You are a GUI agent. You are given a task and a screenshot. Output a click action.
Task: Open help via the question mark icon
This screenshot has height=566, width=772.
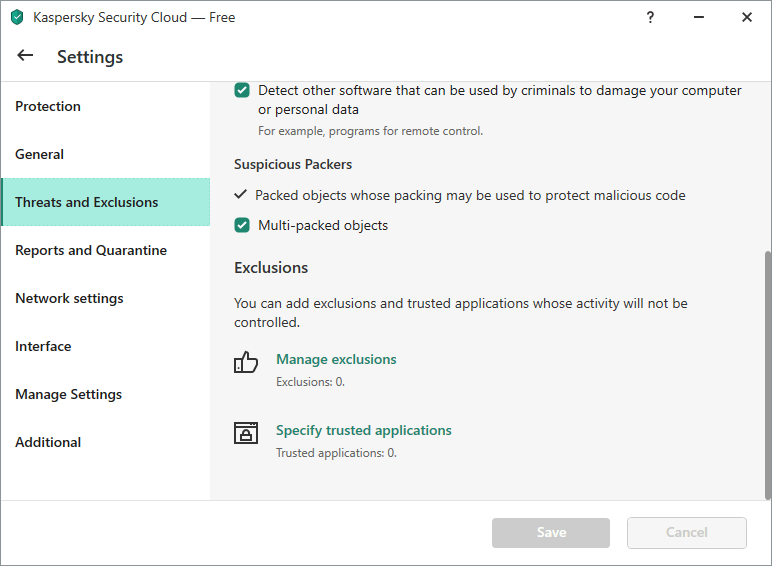click(650, 17)
